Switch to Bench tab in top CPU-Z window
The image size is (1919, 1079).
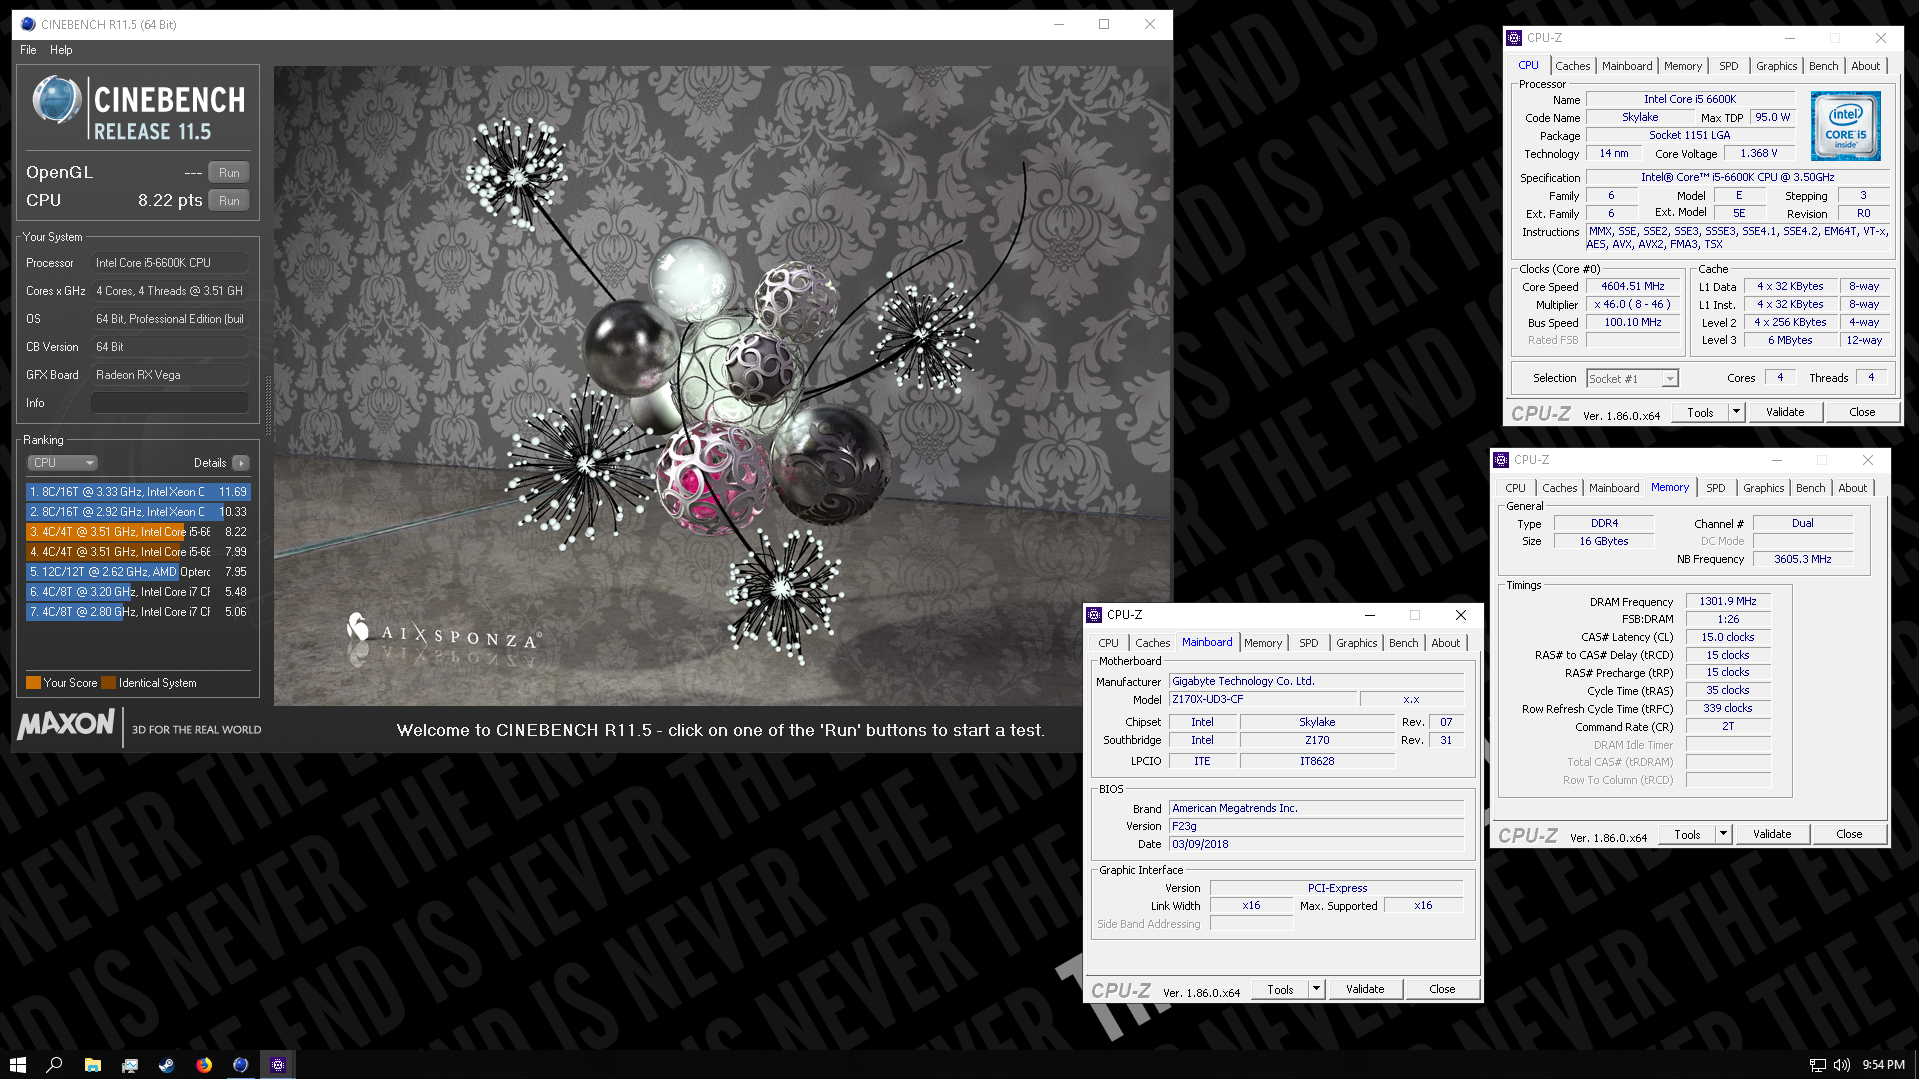(1823, 66)
